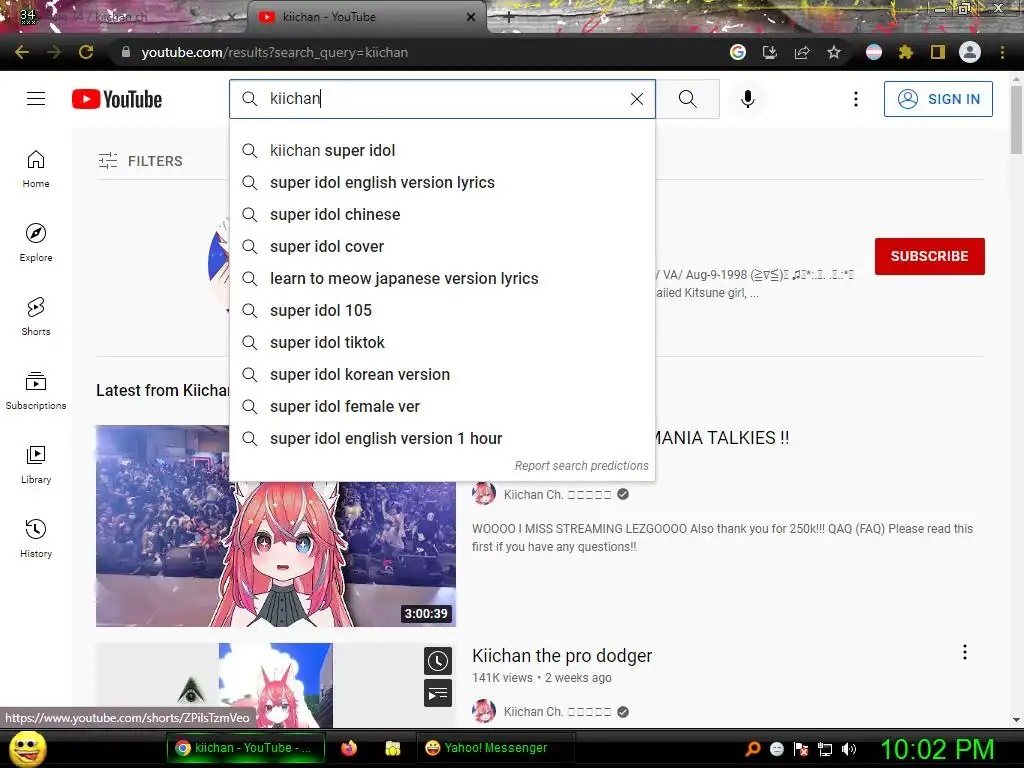Open Yahoo! Messenger taskbar button
The height and width of the screenshot is (768, 1024).
click(495, 748)
